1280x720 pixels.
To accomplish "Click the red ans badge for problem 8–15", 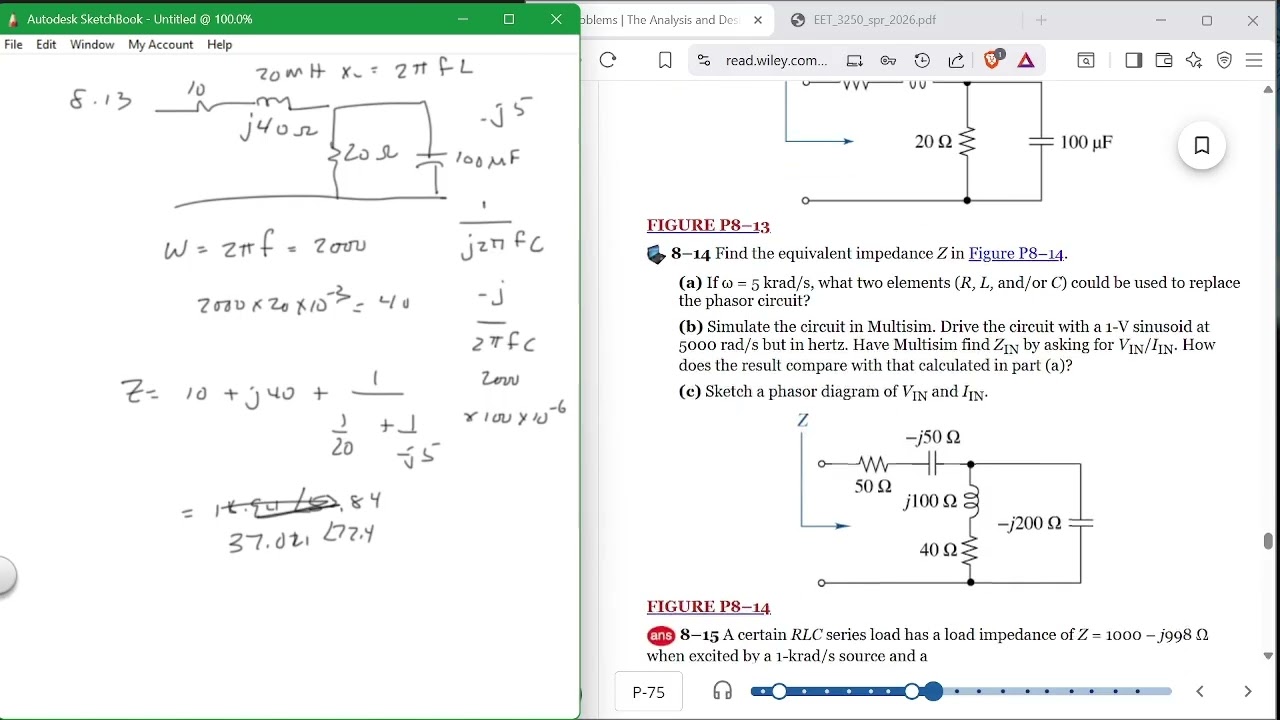I will pyautogui.click(x=661, y=635).
